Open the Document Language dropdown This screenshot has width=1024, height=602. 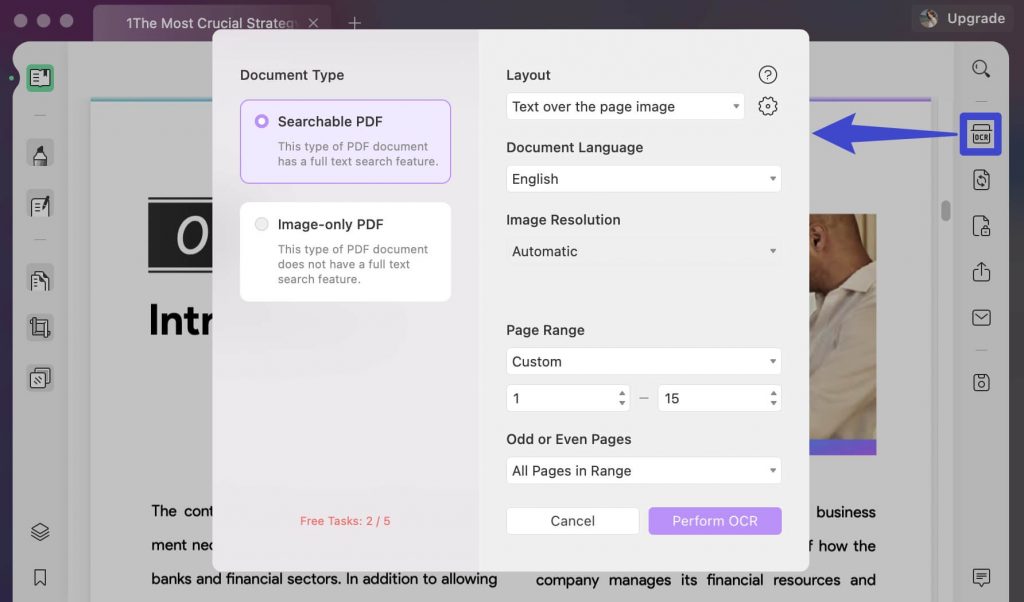coord(643,179)
